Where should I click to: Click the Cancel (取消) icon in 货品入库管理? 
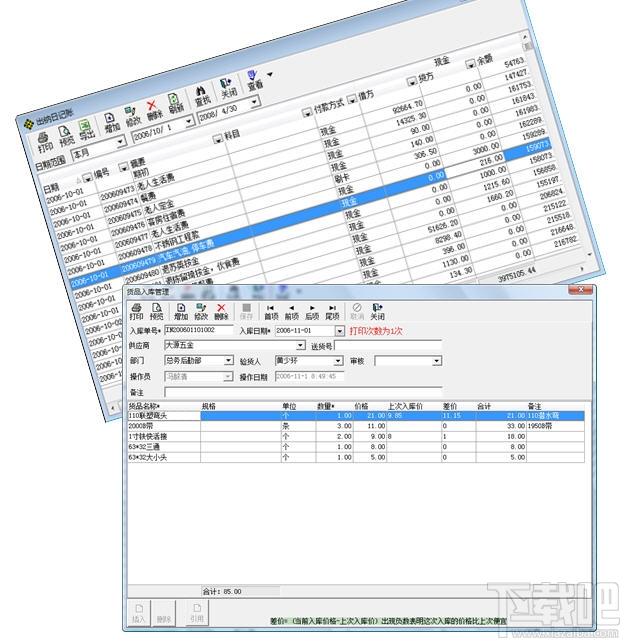(x=357, y=312)
